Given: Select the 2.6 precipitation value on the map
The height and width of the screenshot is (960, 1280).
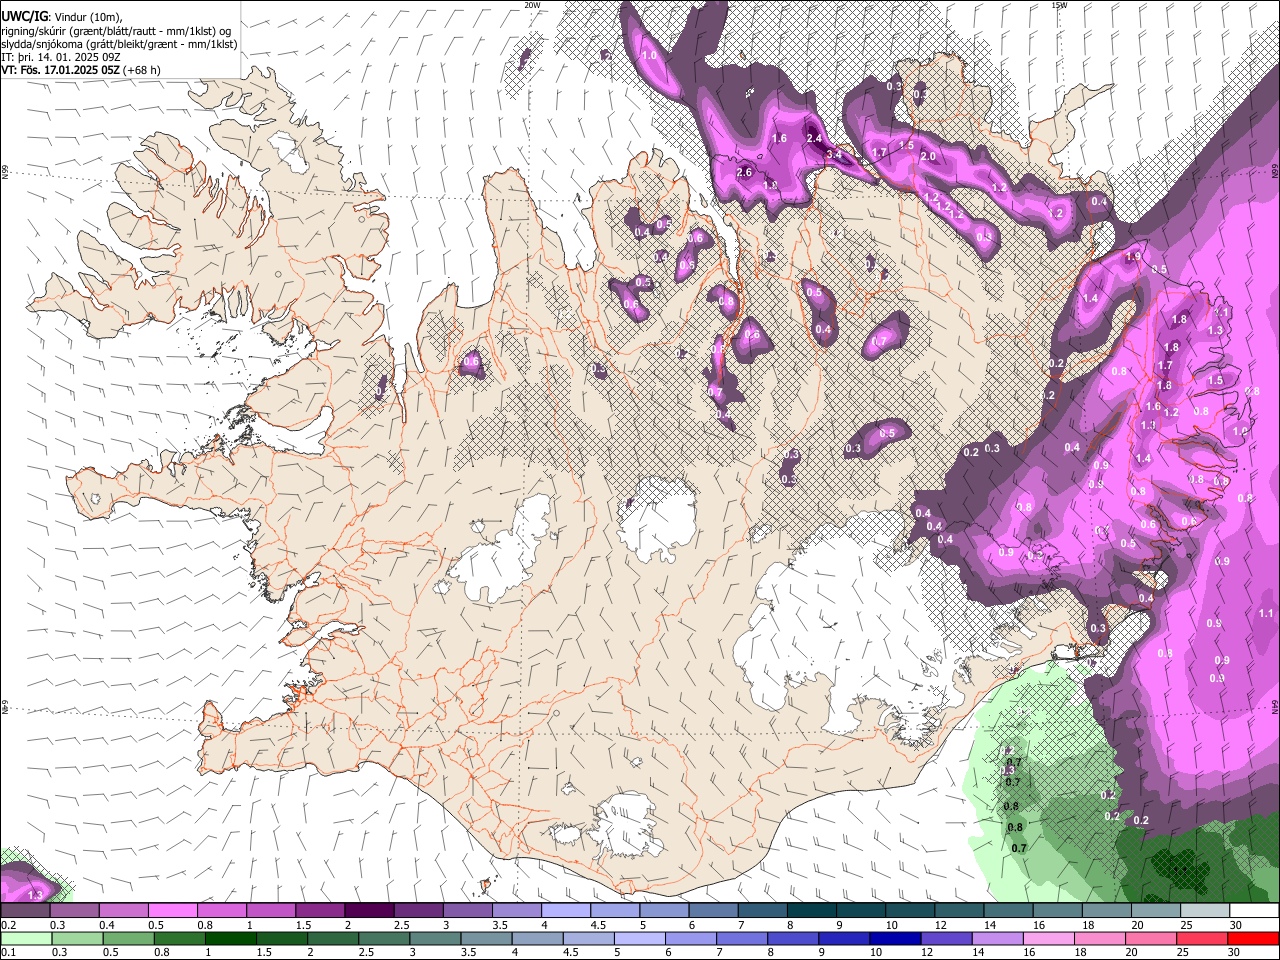Looking at the screenshot, I should (x=744, y=172).
